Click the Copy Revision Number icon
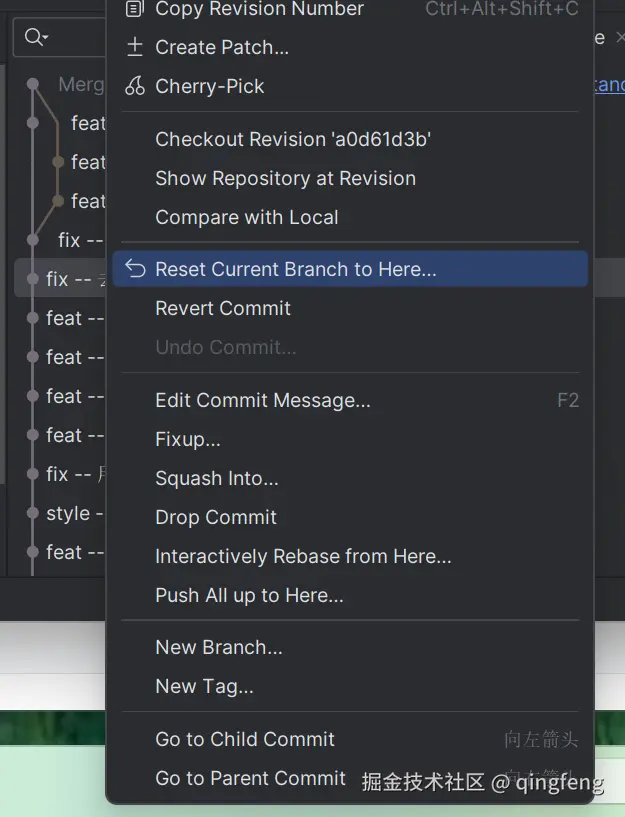The height and width of the screenshot is (817, 625). click(x=135, y=9)
